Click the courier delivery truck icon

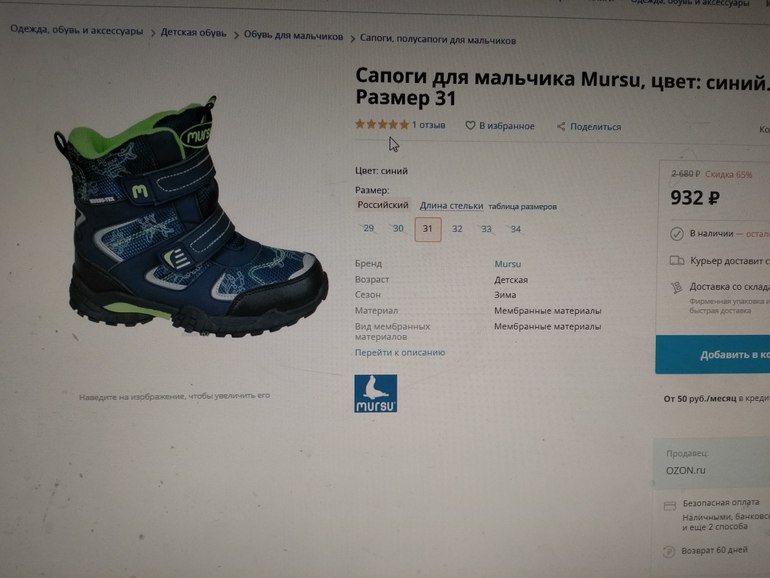[x=677, y=260]
